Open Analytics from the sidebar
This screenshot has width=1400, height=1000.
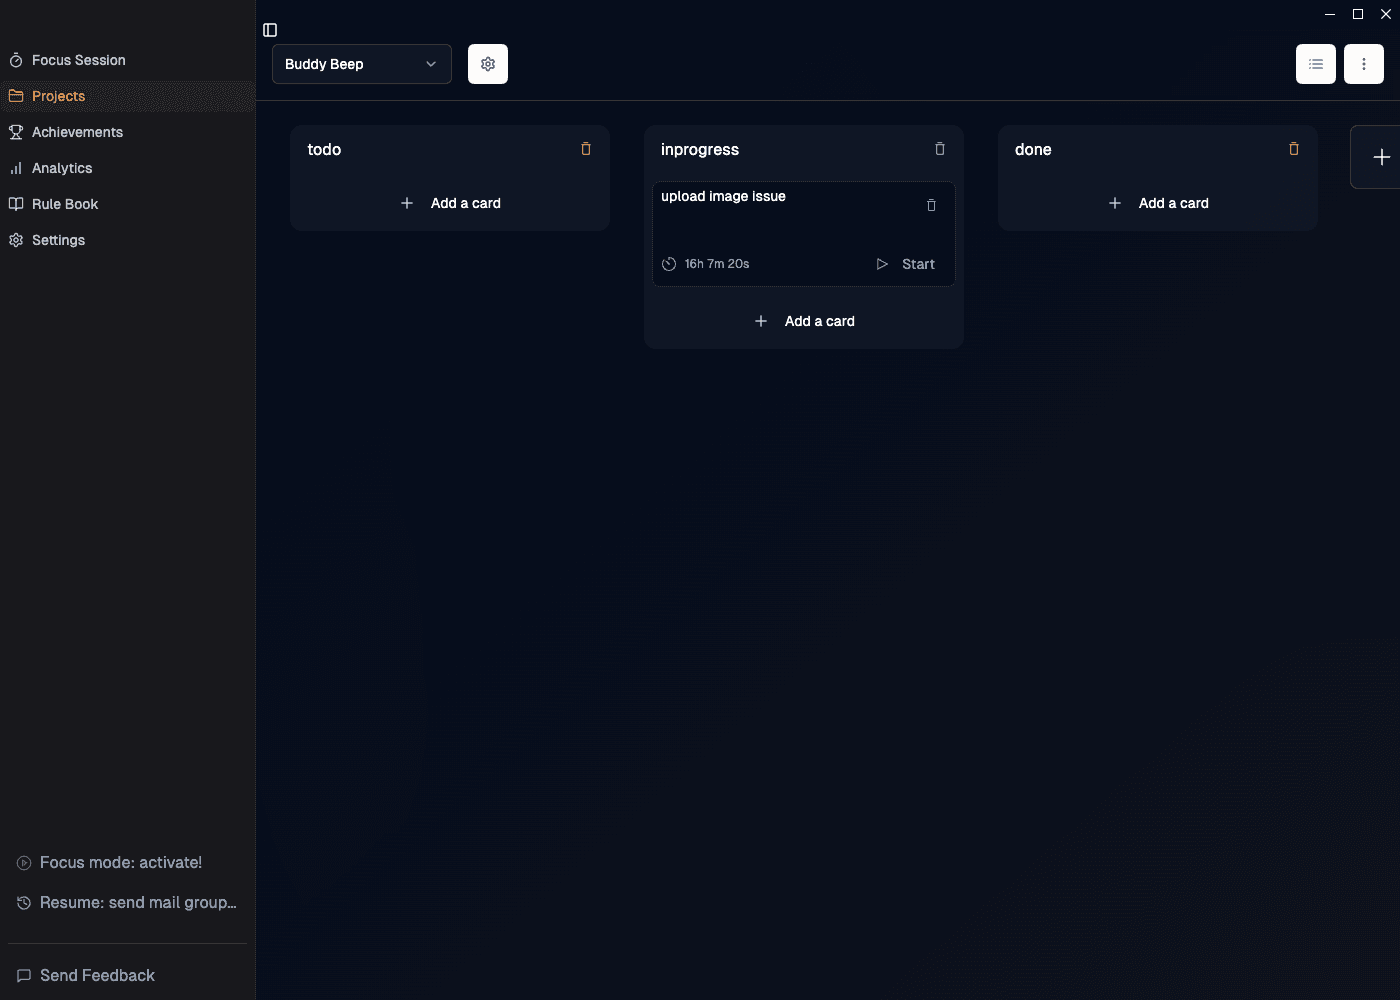click(62, 168)
